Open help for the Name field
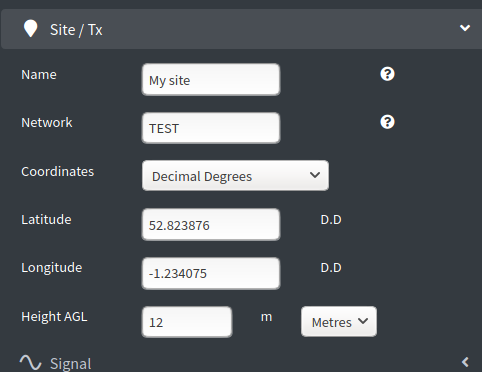Viewport: 482px width, 372px height. click(387, 74)
